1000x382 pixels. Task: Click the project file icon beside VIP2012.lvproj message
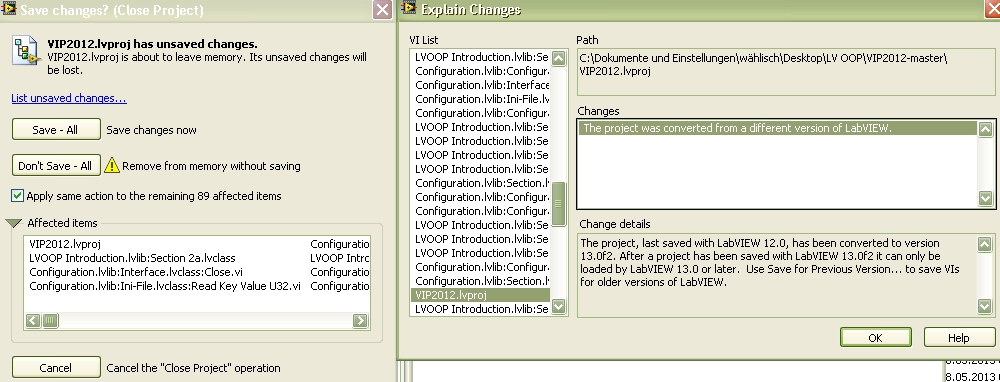pos(27,51)
